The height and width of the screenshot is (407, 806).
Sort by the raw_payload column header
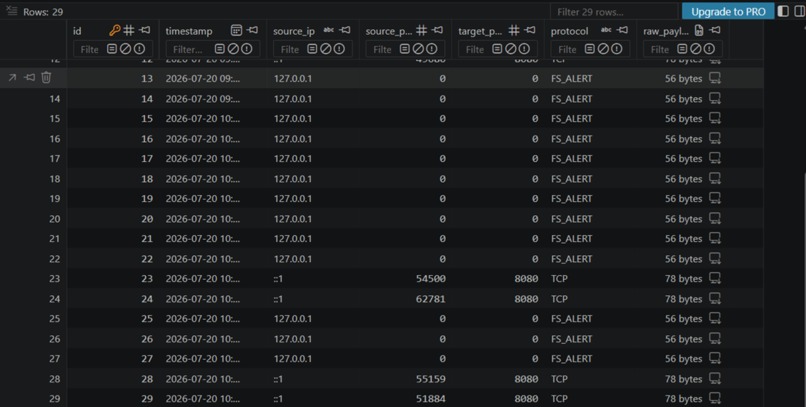coord(666,31)
